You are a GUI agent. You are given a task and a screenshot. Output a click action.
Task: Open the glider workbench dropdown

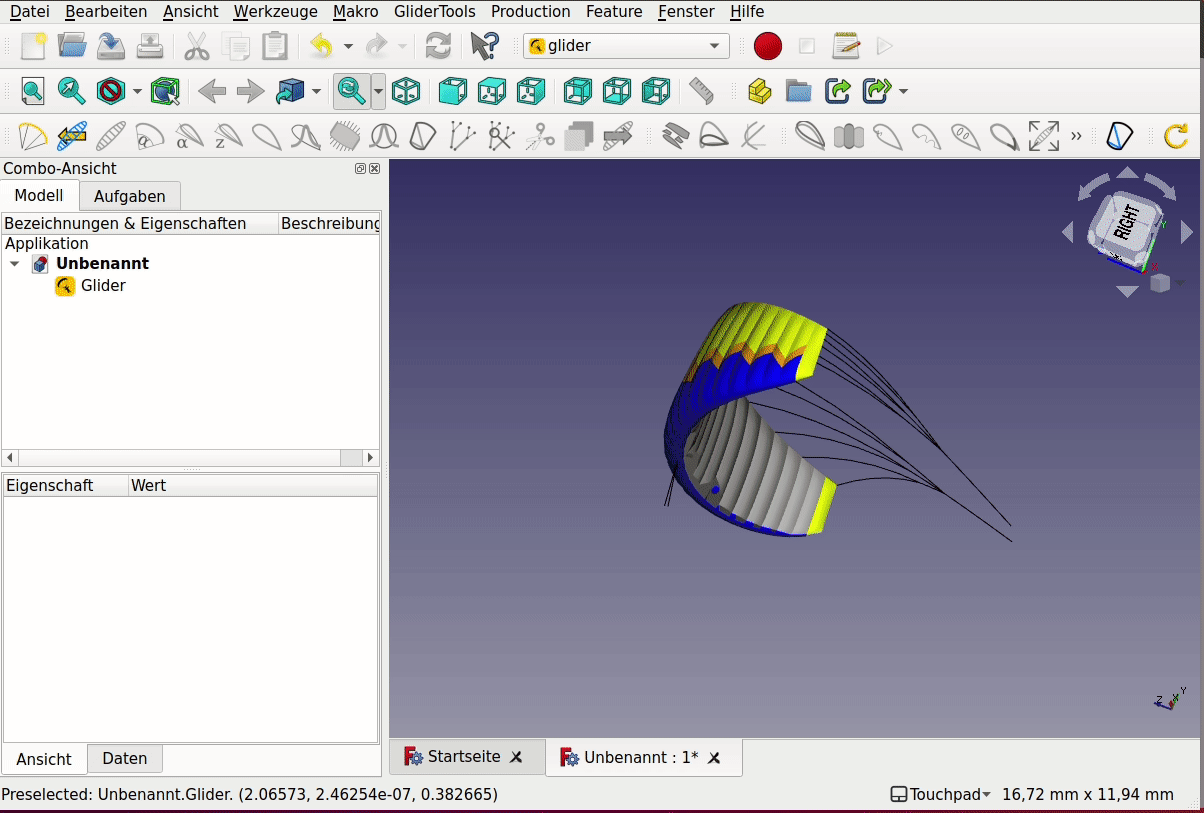(626, 46)
